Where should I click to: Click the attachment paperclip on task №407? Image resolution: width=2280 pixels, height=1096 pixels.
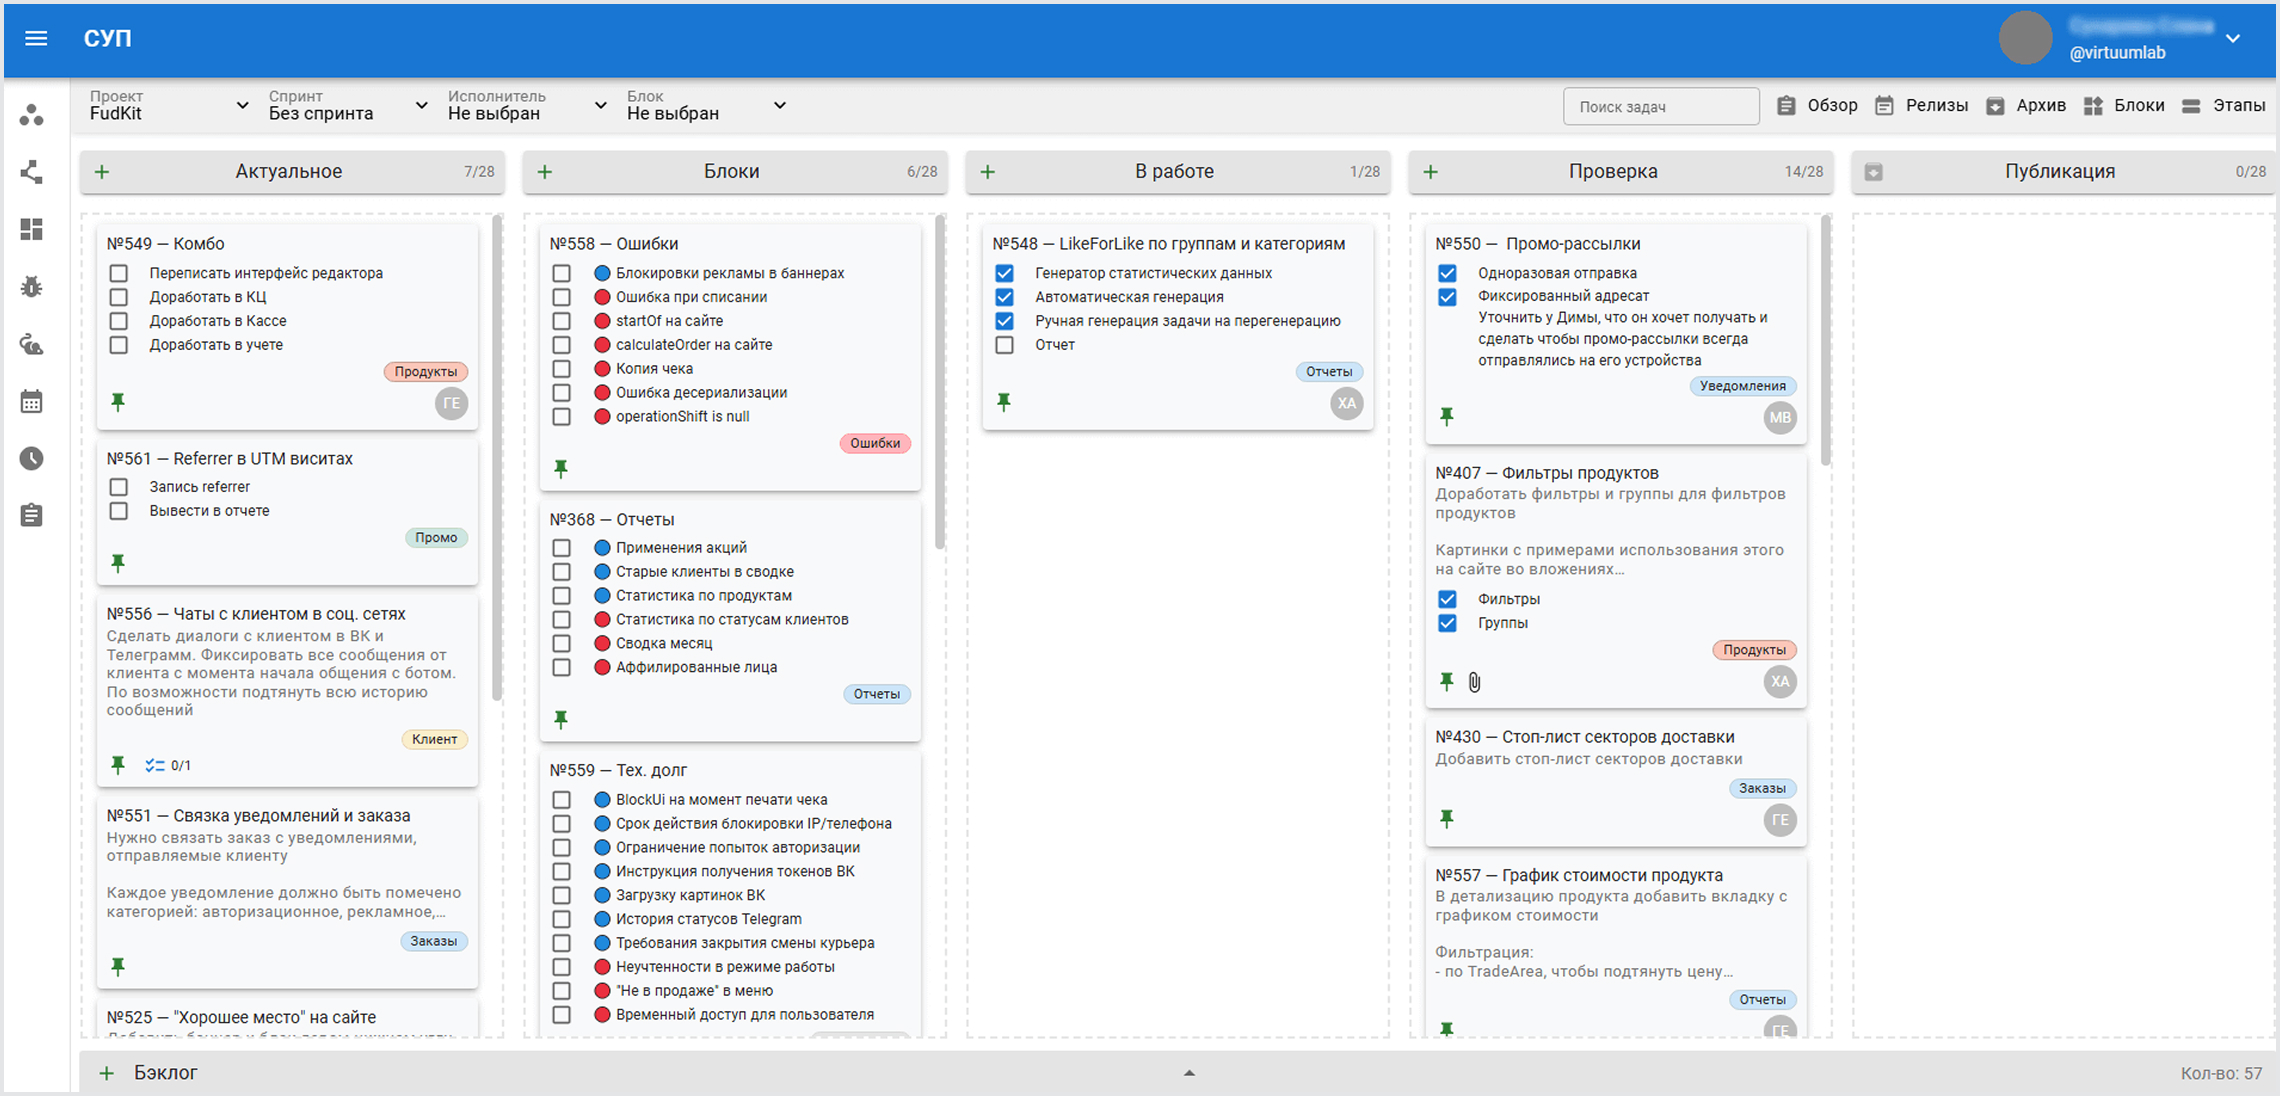1474,682
